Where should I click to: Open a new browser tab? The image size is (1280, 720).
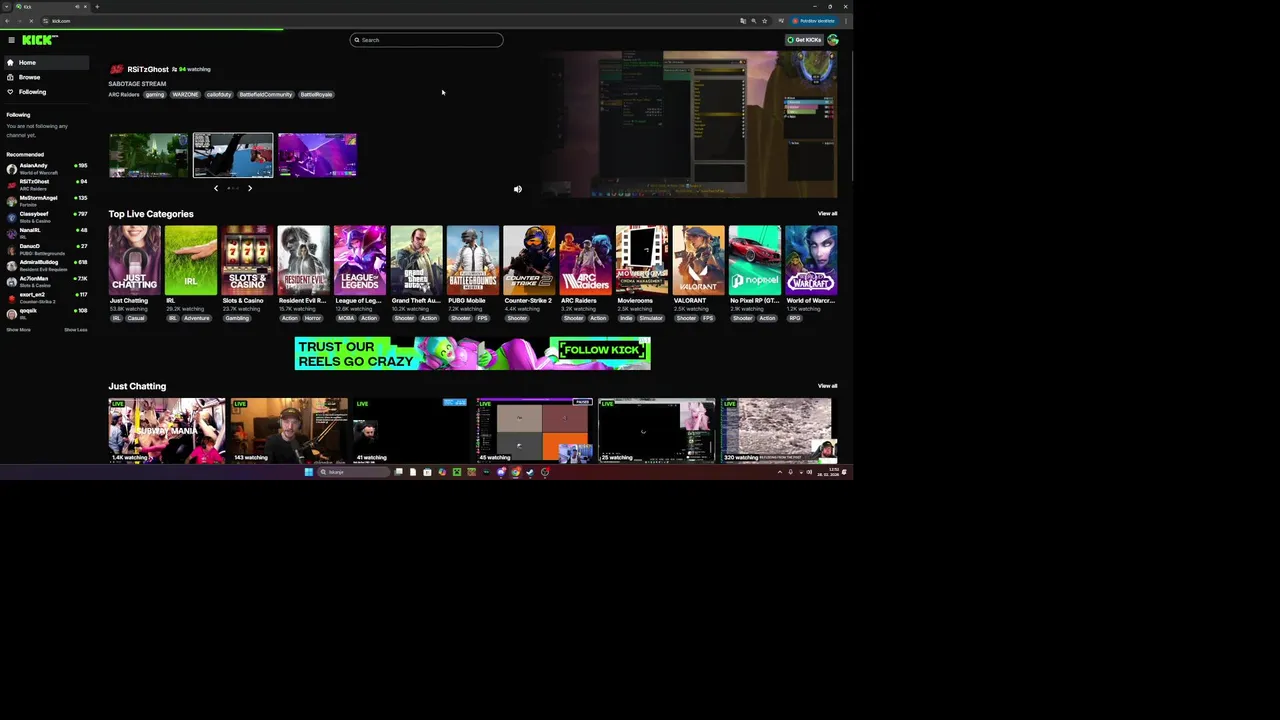97,7
